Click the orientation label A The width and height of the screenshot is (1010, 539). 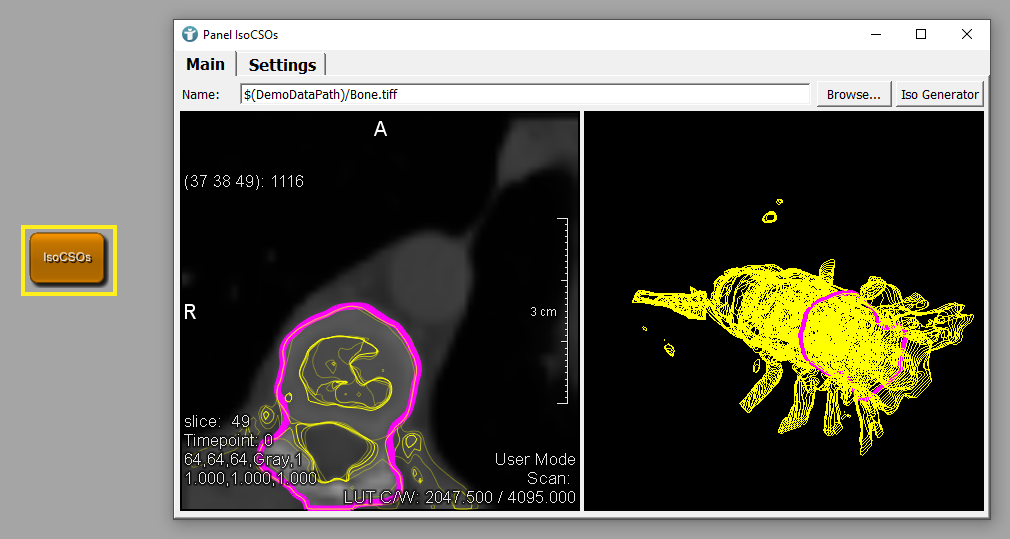click(x=381, y=129)
